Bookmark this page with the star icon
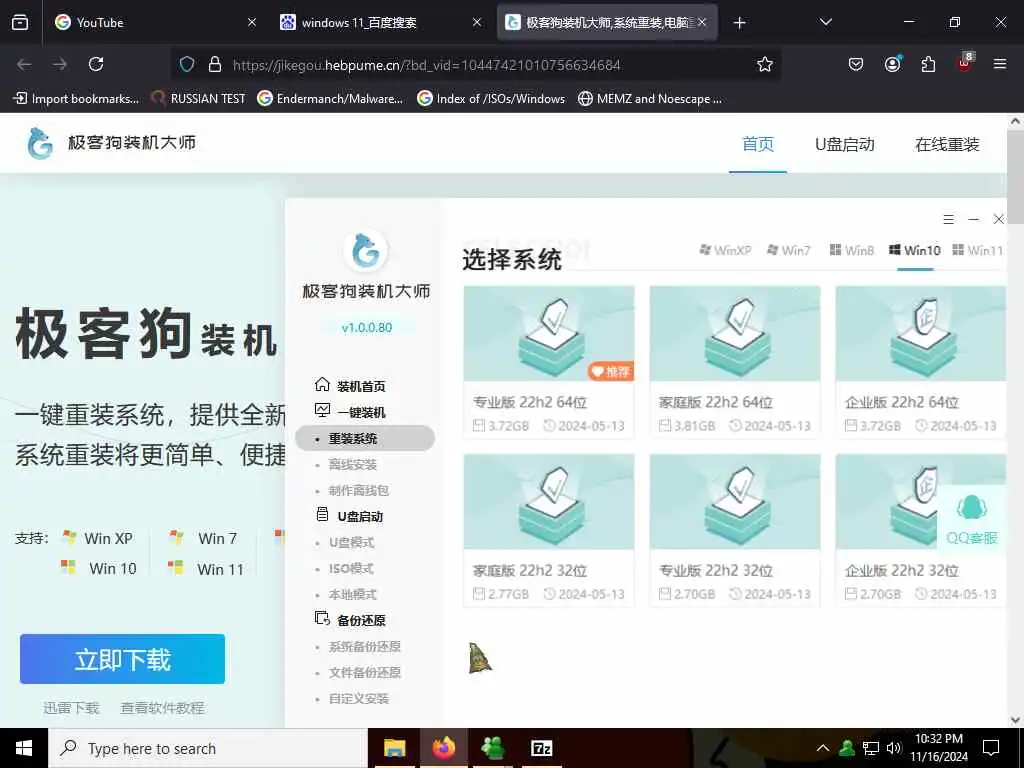Viewport: 1024px width, 768px height. pyautogui.click(x=765, y=64)
